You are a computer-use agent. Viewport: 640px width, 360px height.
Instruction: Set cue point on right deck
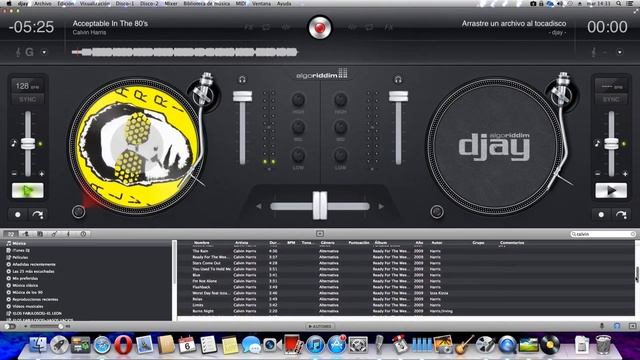pos(601,214)
